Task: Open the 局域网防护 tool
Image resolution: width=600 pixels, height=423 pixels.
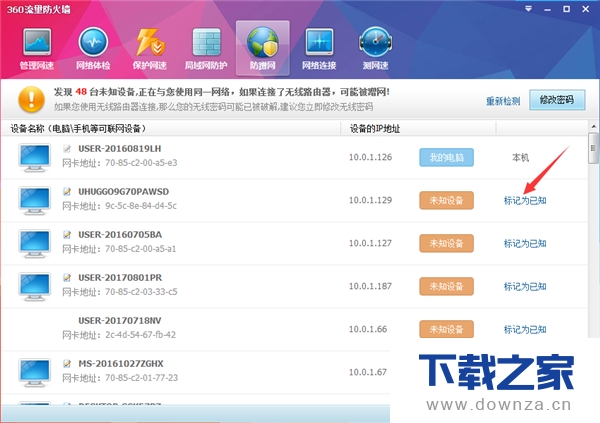Action: click(x=206, y=49)
